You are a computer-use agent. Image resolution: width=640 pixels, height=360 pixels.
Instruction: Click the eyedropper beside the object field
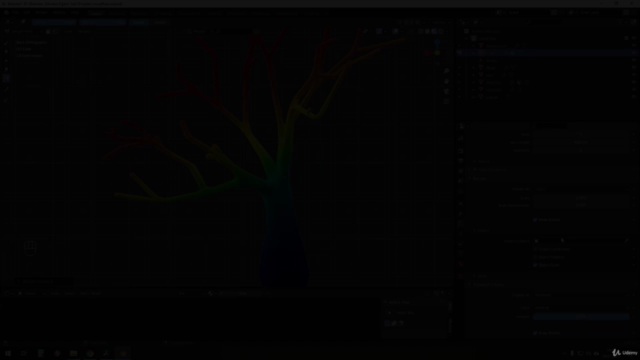[627, 241]
